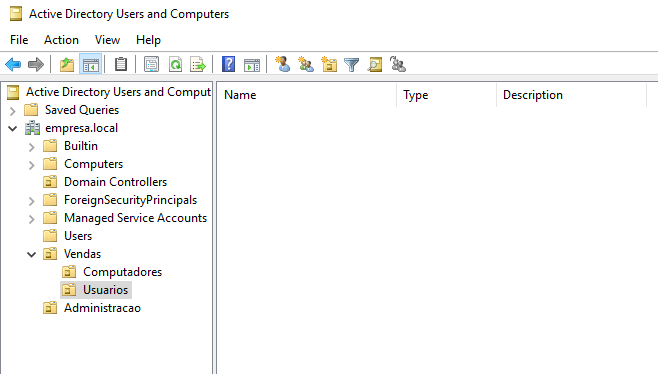Select Saved Queries label in tree
The width and height of the screenshot is (658, 374).
coord(82,110)
